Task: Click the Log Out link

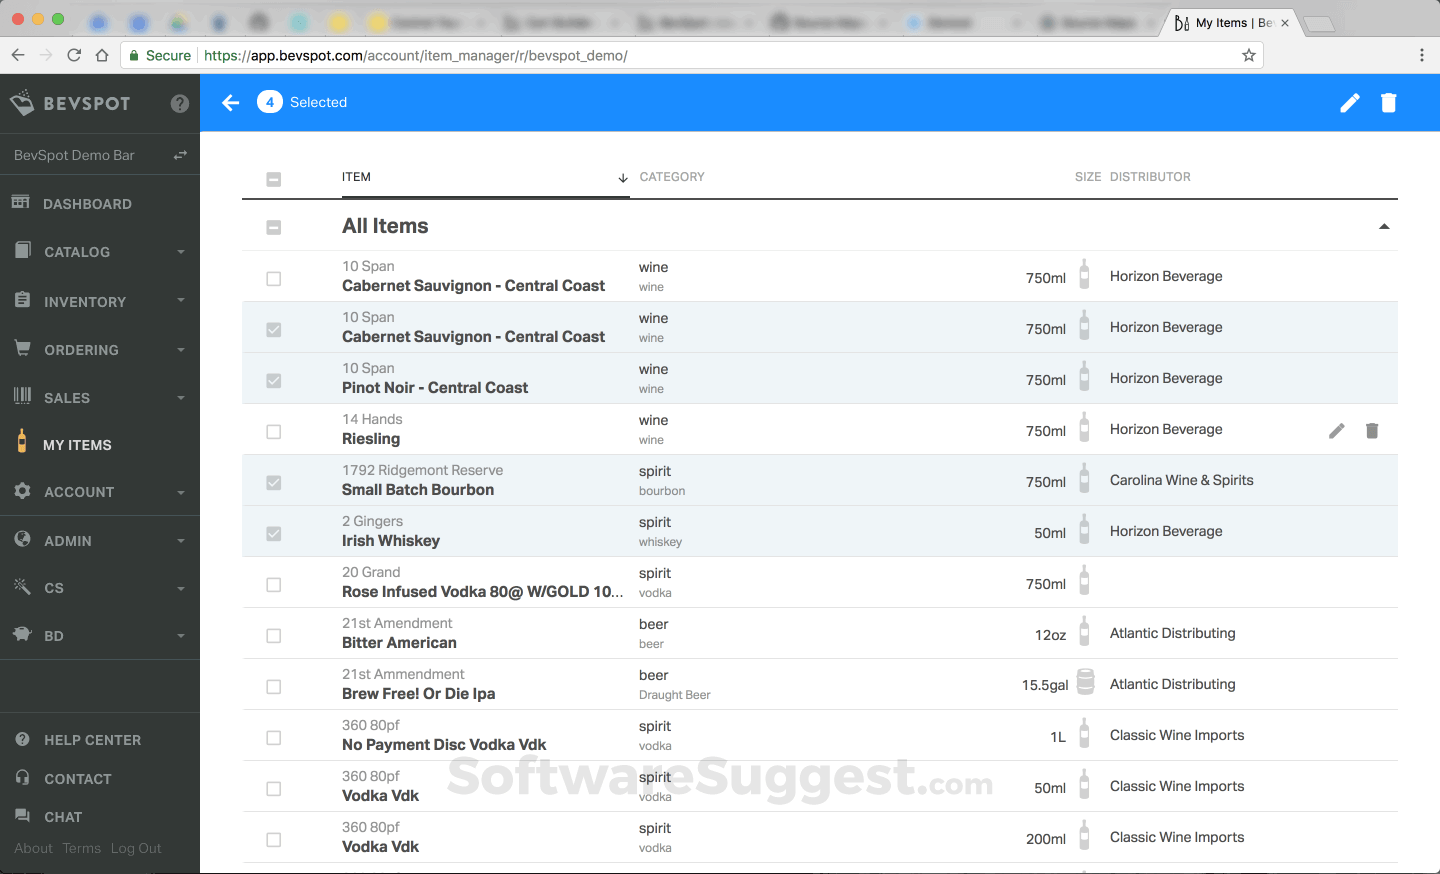Action: (x=136, y=848)
